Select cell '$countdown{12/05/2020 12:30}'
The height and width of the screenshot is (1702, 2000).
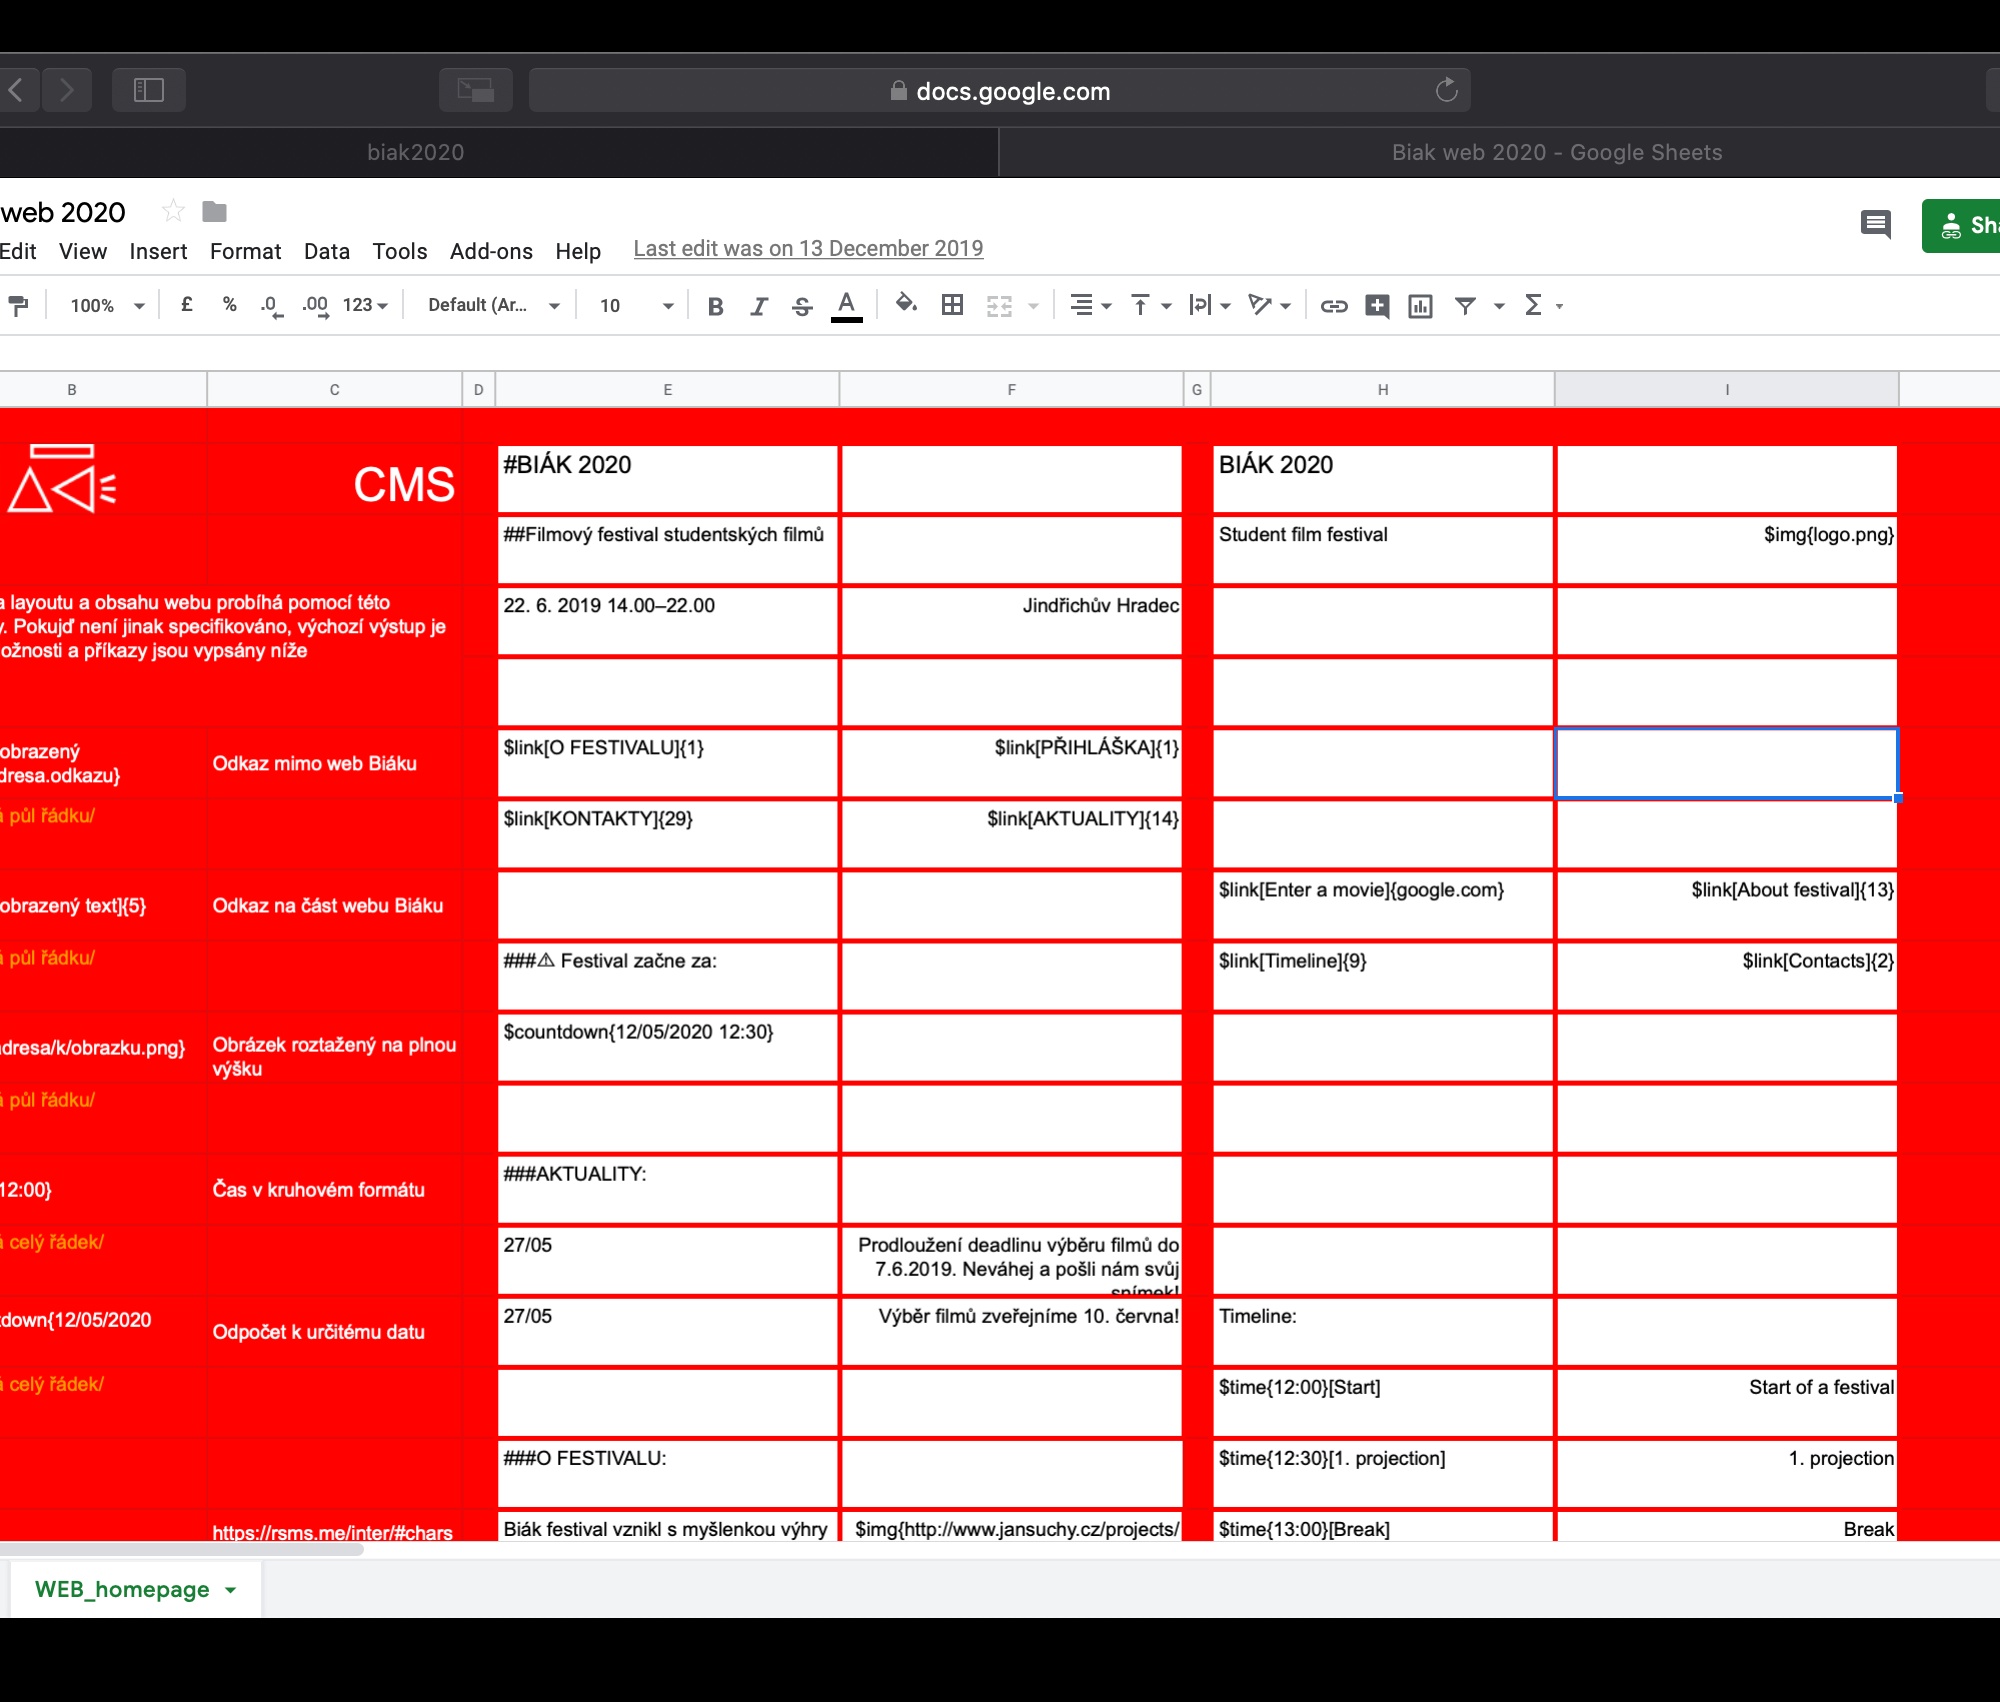(667, 1048)
